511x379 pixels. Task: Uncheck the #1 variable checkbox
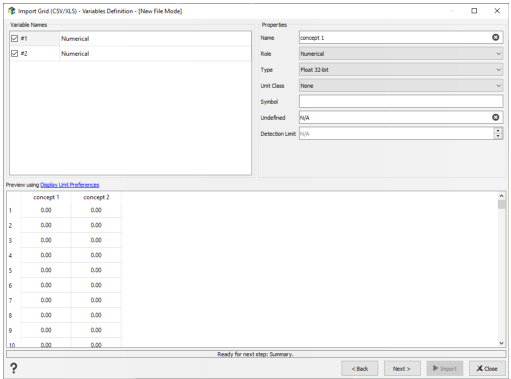14,38
